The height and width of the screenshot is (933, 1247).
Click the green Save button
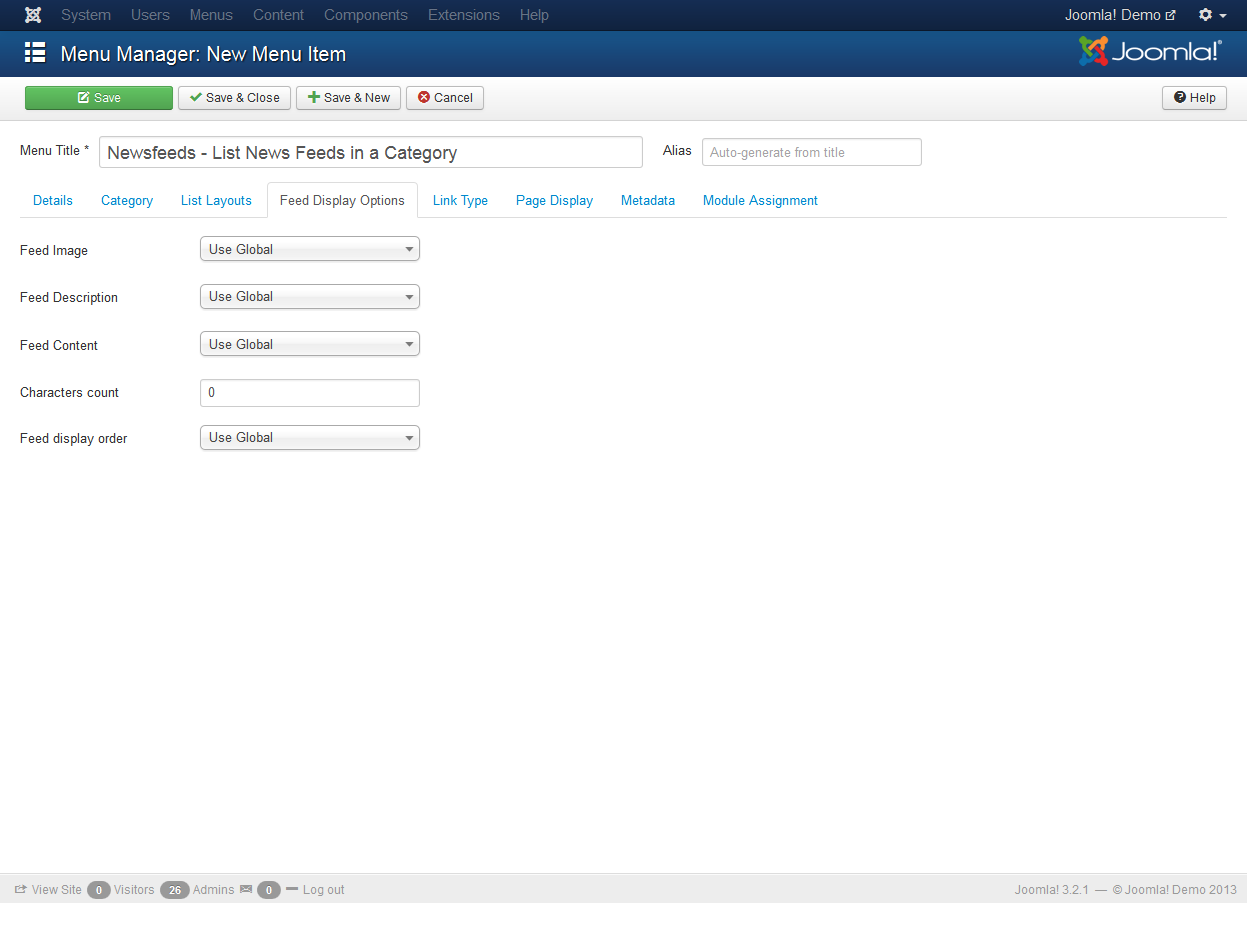99,98
